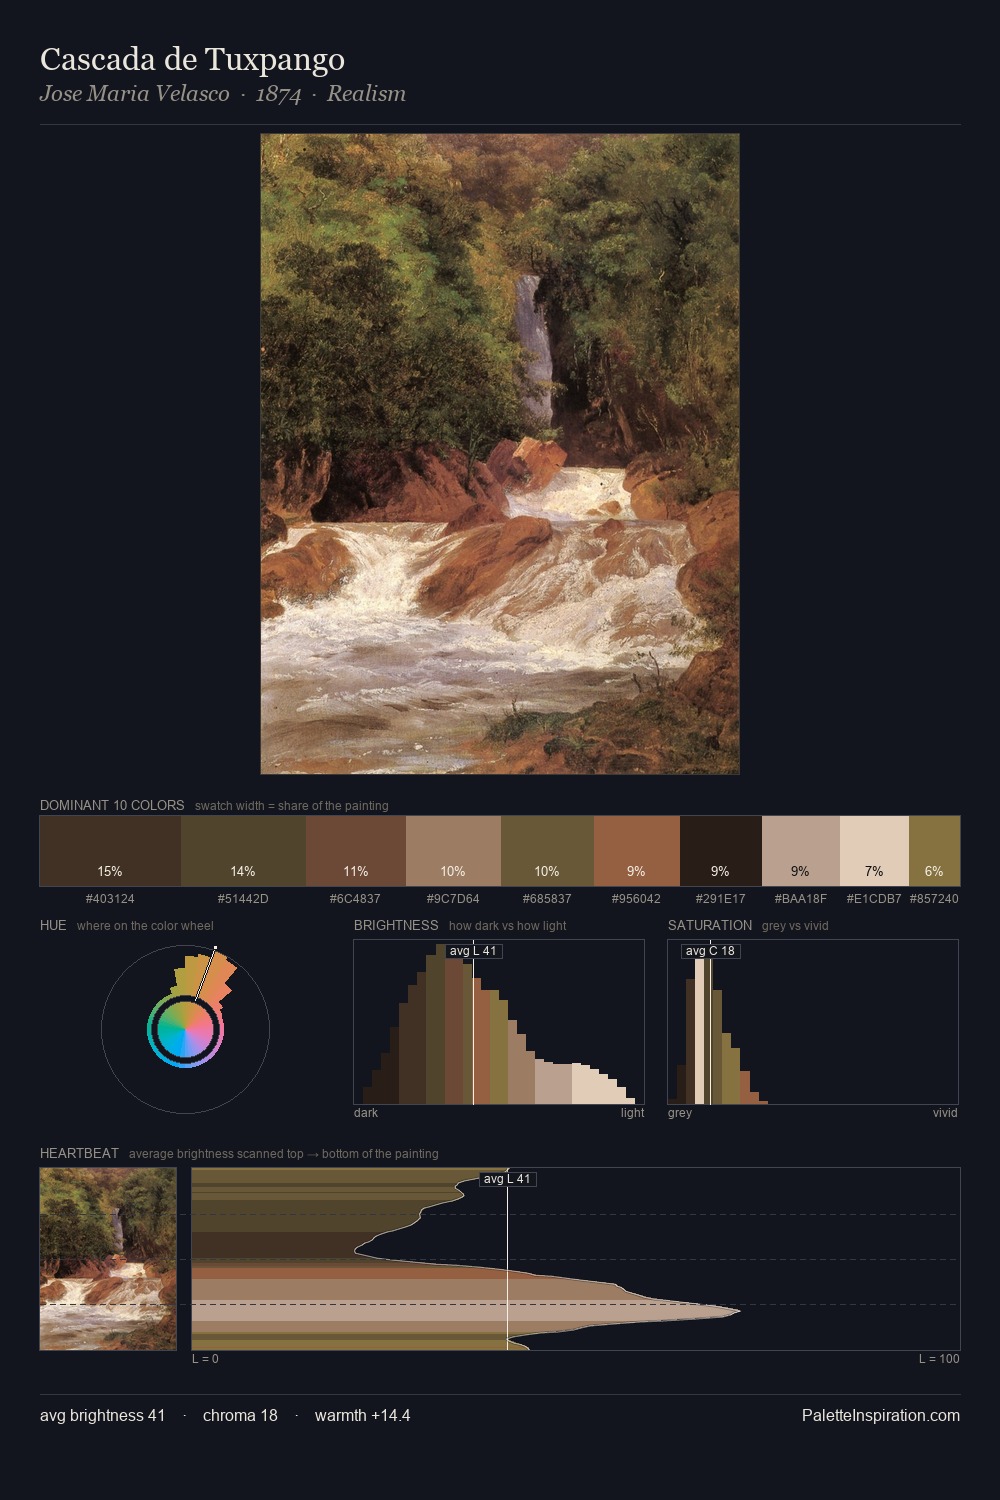
Task: Click the 'BRIGHTNESS' section heading
Action: (x=396, y=925)
